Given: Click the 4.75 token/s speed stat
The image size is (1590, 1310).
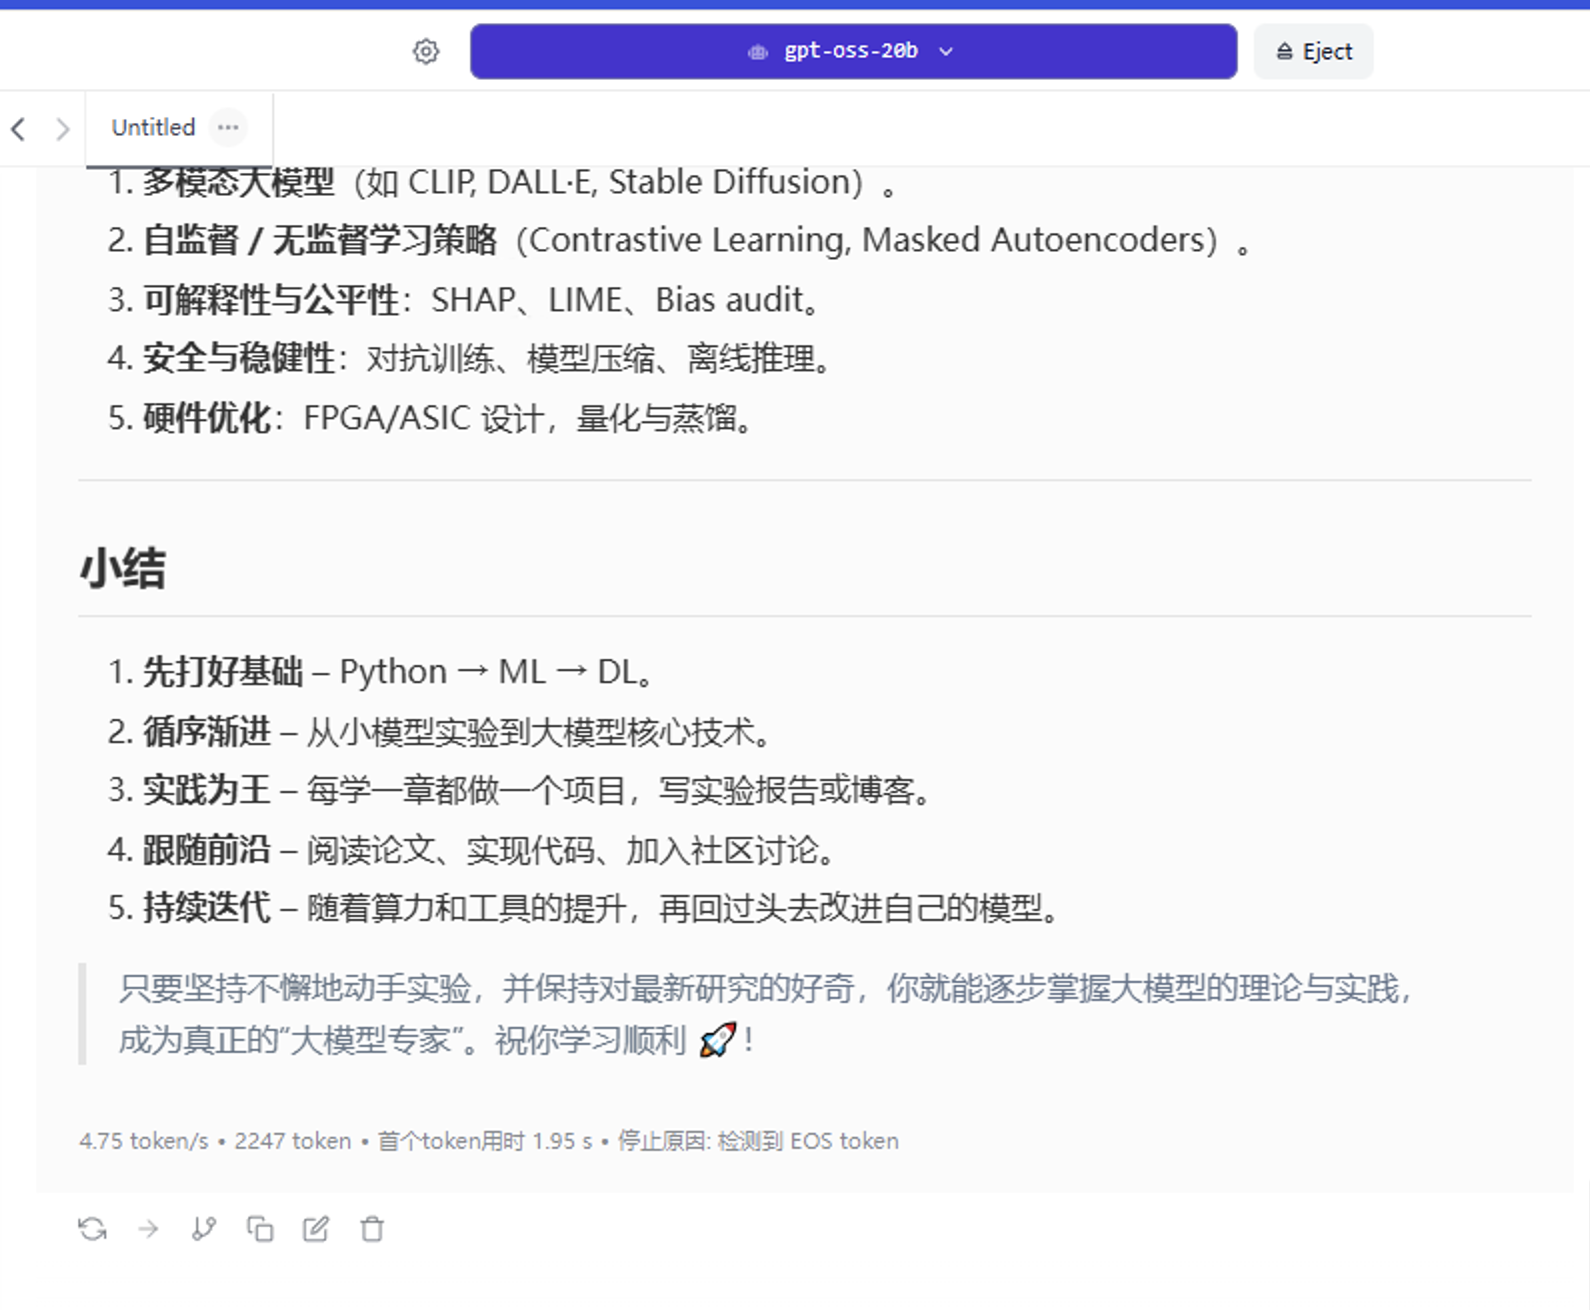Looking at the screenshot, I should pos(144,1141).
